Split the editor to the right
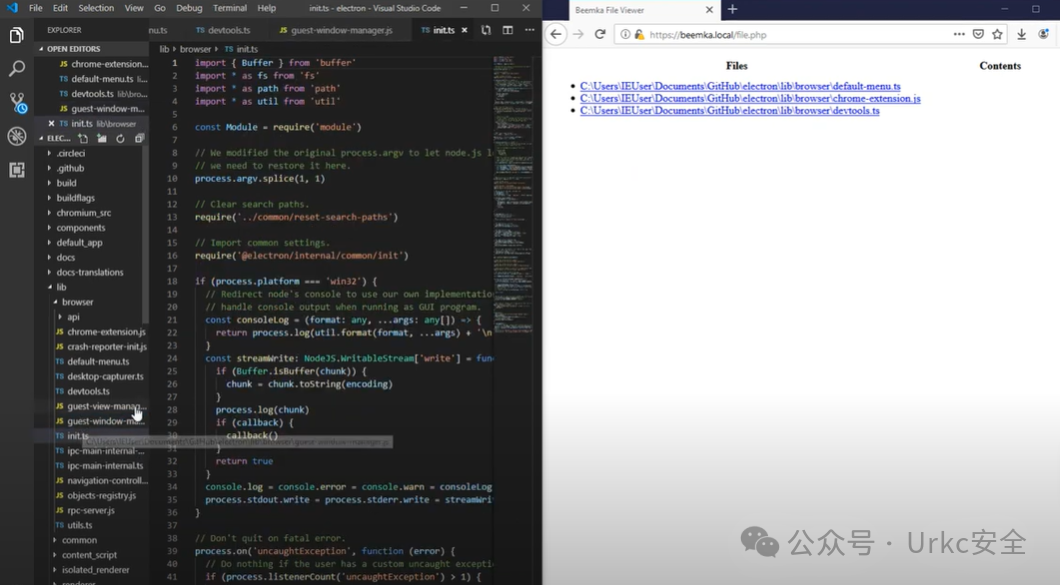This screenshot has height=585, width=1060. coord(508,30)
